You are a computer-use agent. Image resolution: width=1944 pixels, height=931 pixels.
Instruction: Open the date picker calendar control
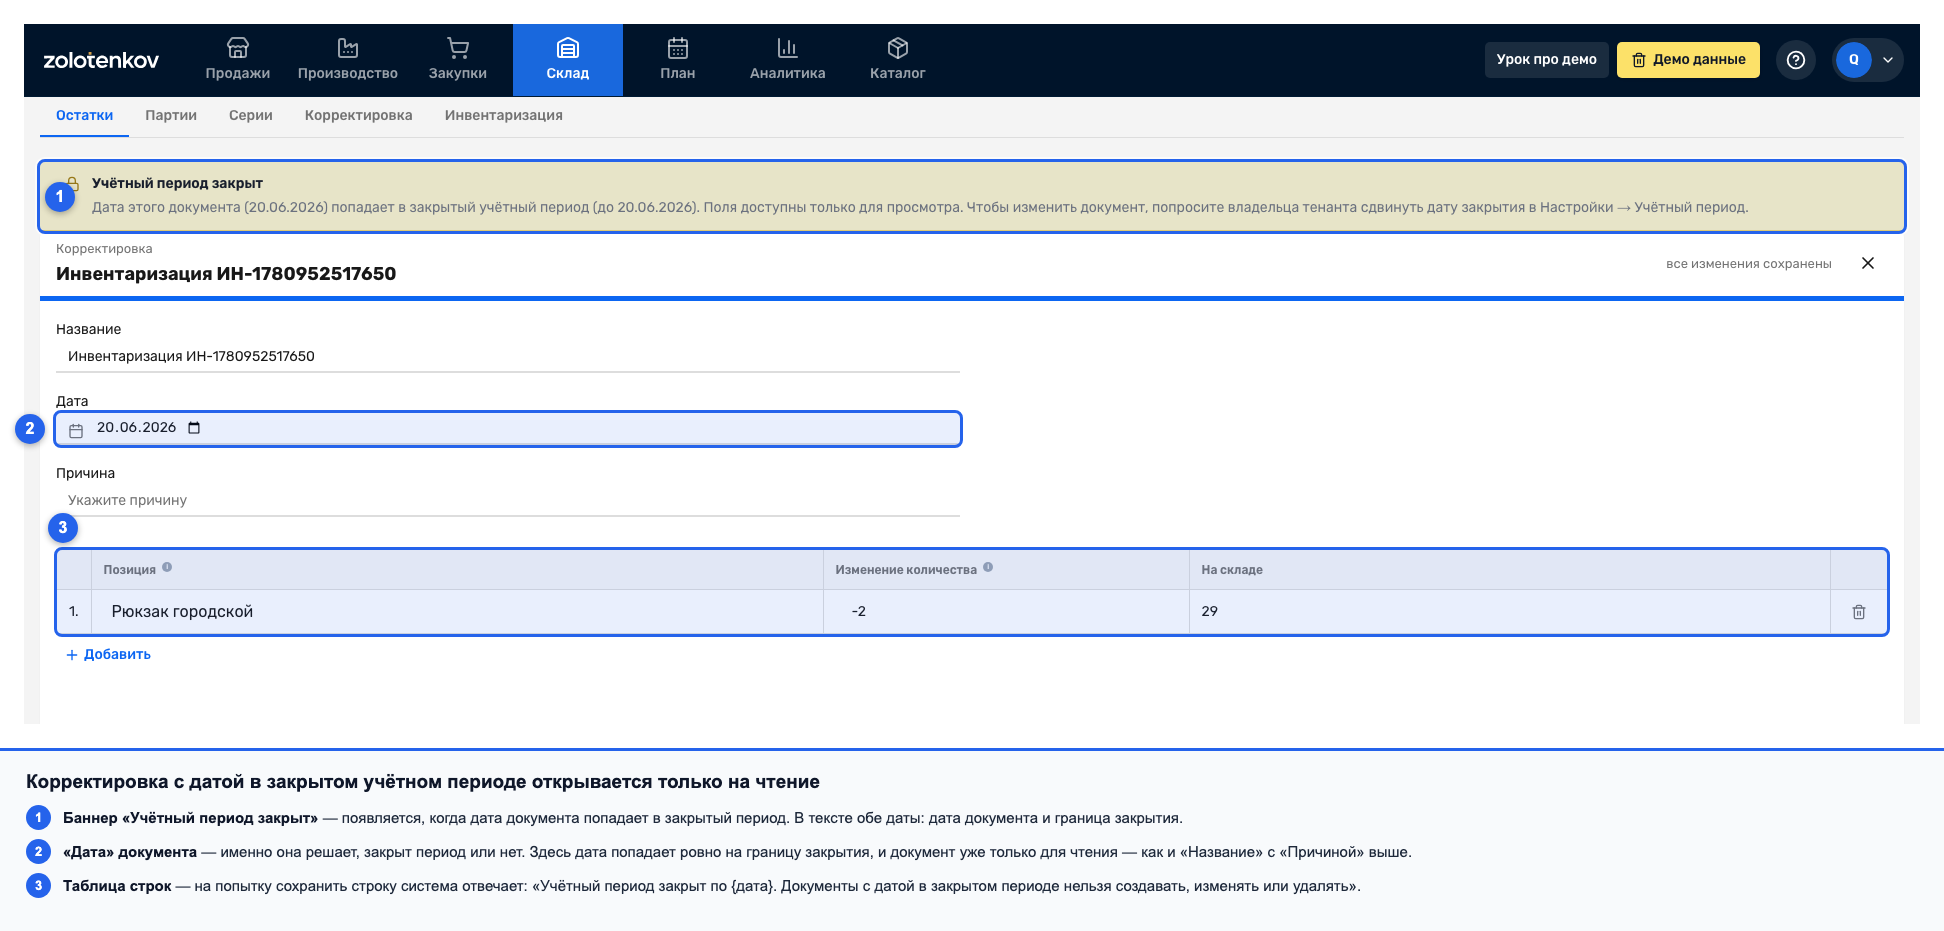pyautogui.click(x=194, y=428)
